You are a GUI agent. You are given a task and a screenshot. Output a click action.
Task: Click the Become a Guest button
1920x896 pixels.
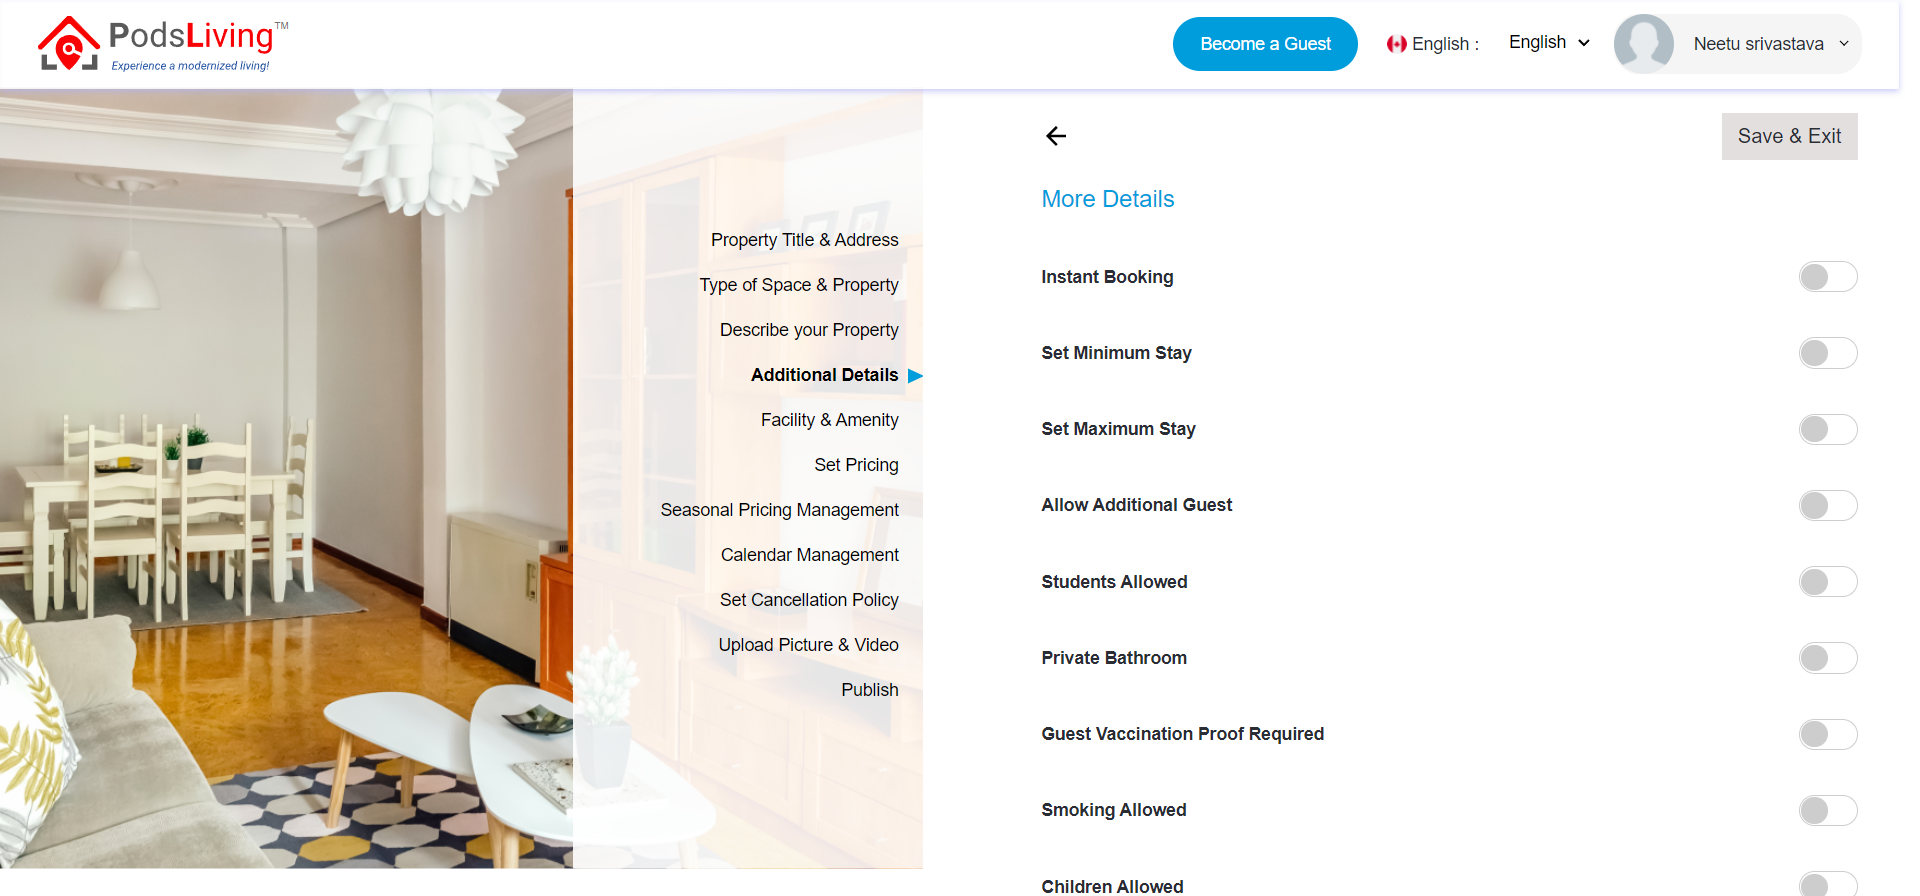pyautogui.click(x=1265, y=44)
